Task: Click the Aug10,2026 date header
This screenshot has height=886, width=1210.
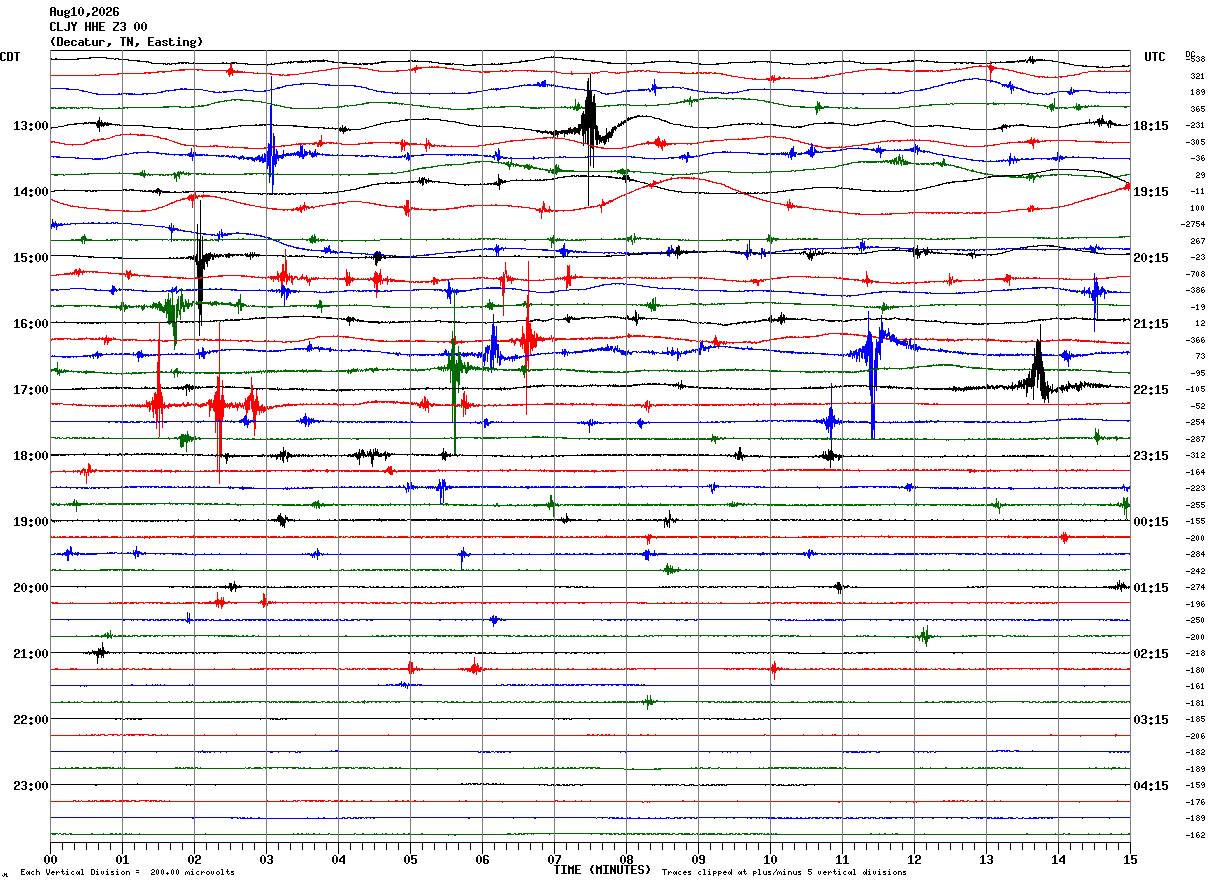Action: (x=84, y=12)
